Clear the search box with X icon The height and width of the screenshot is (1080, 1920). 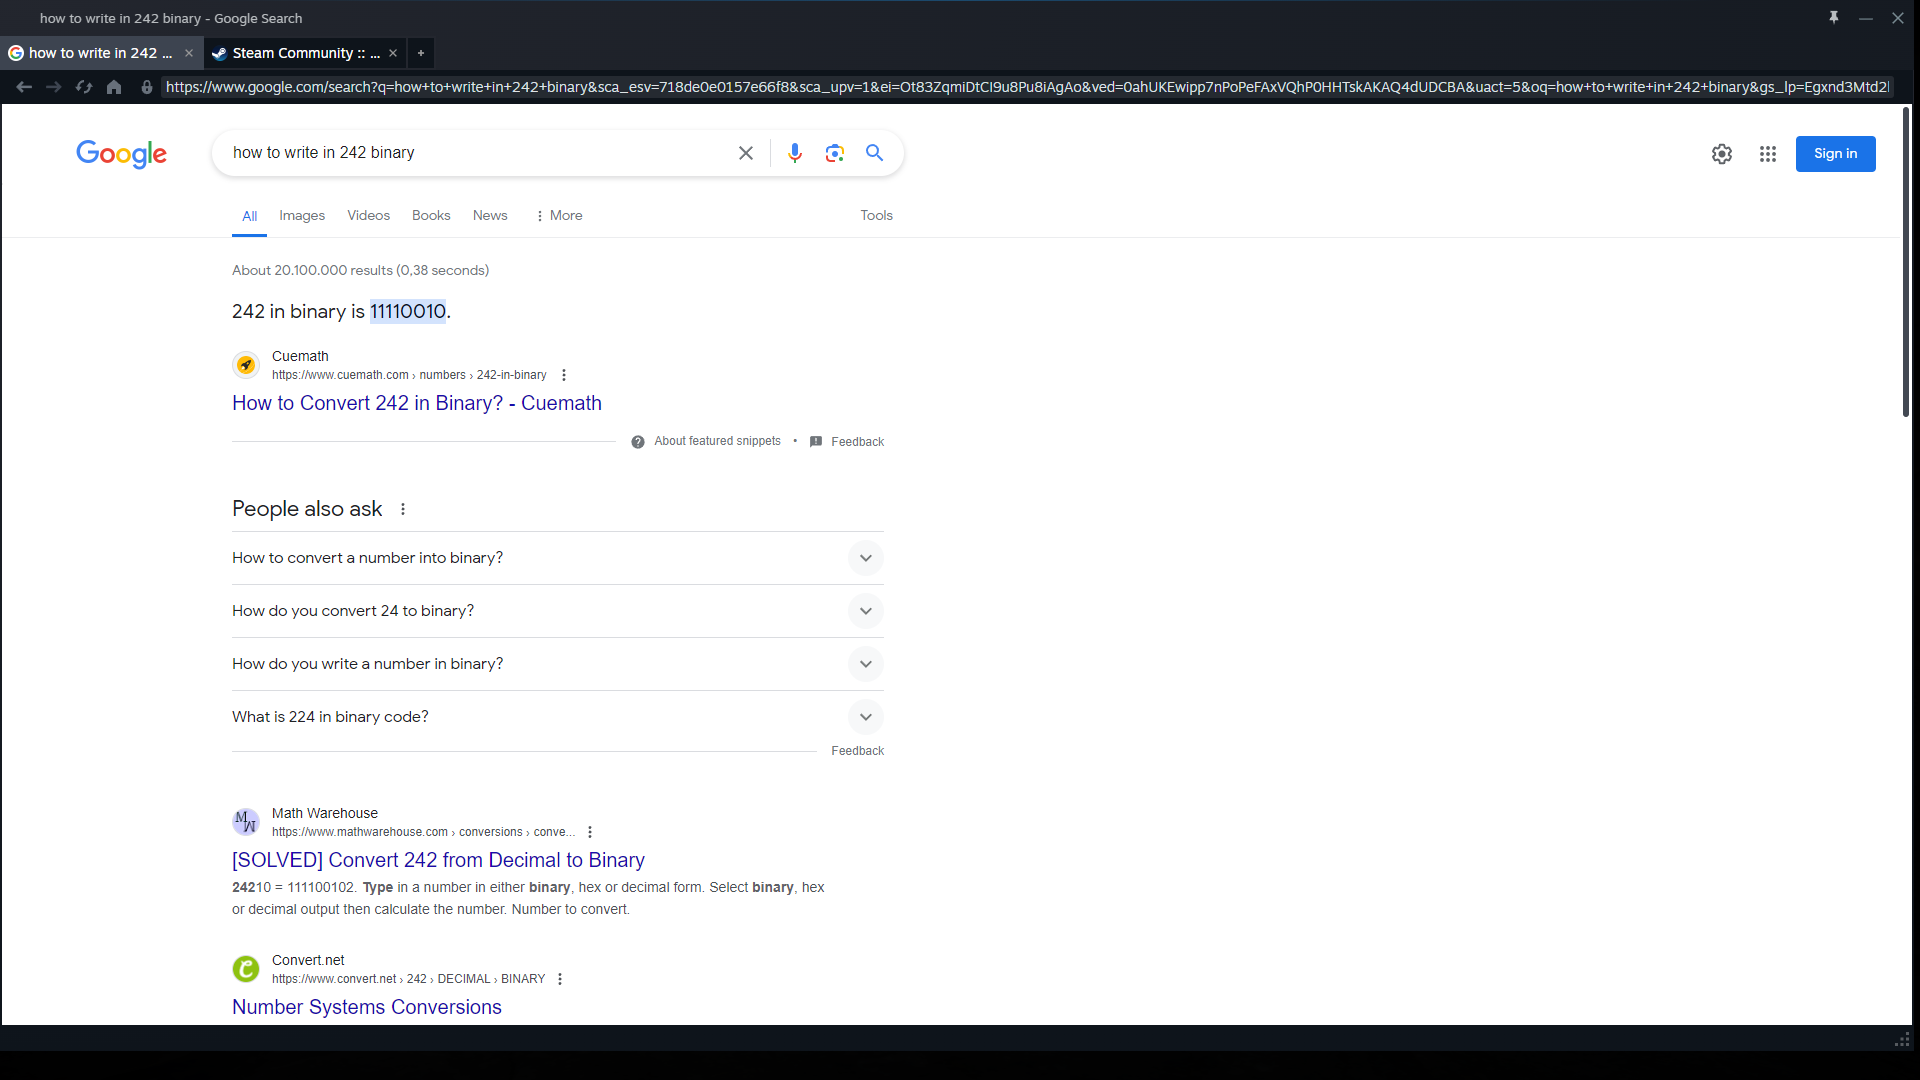pyautogui.click(x=746, y=153)
